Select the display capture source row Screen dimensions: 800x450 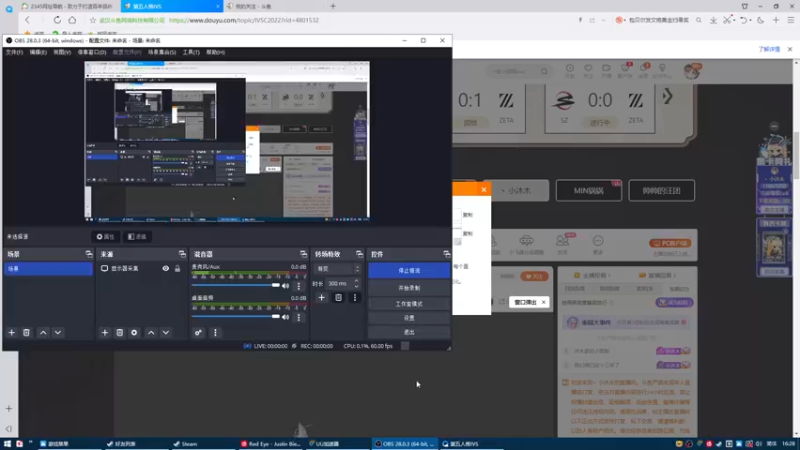coord(141,268)
